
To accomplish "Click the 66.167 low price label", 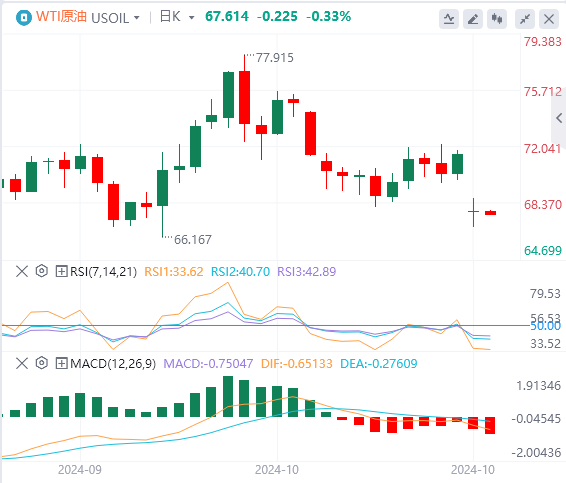I will 193,239.
